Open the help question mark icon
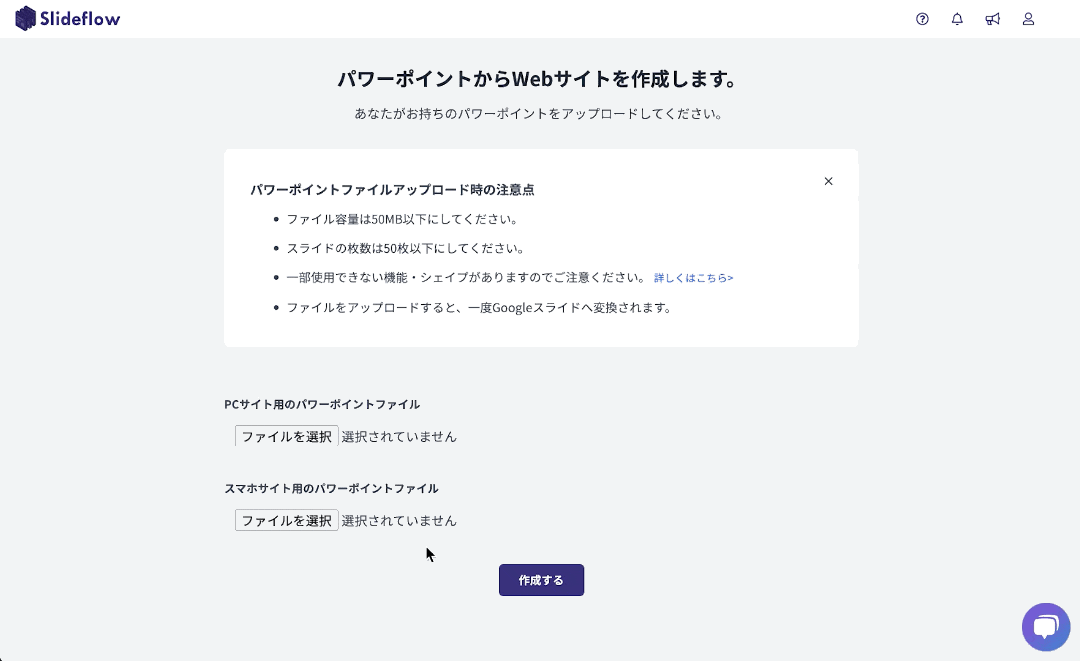The width and height of the screenshot is (1080, 661). [x=922, y=19]
